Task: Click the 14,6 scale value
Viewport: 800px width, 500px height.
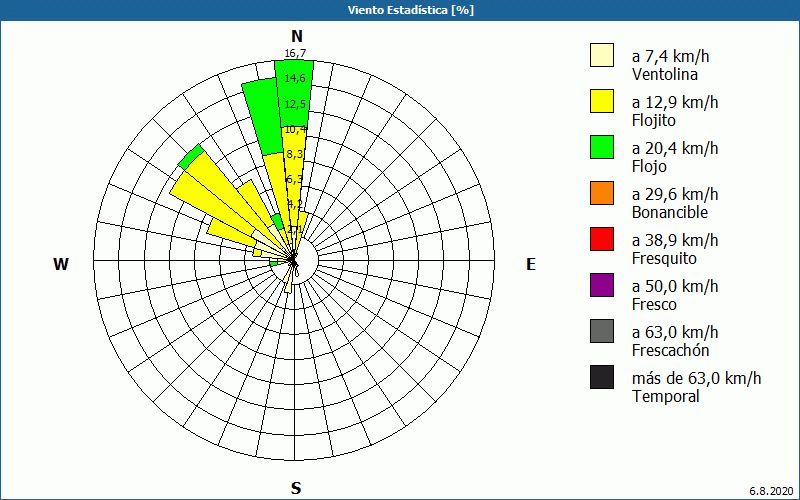Action: [295, 79]
